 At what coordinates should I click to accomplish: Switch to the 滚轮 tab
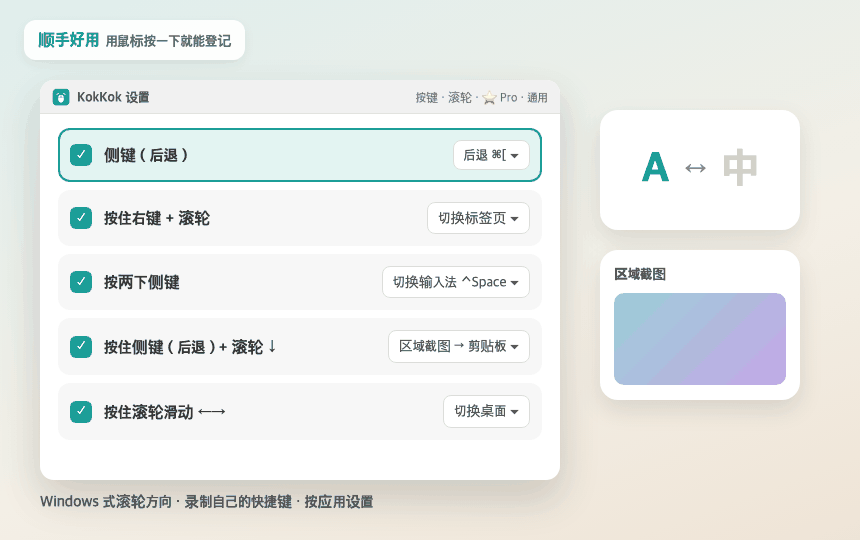tap(460, 98)
